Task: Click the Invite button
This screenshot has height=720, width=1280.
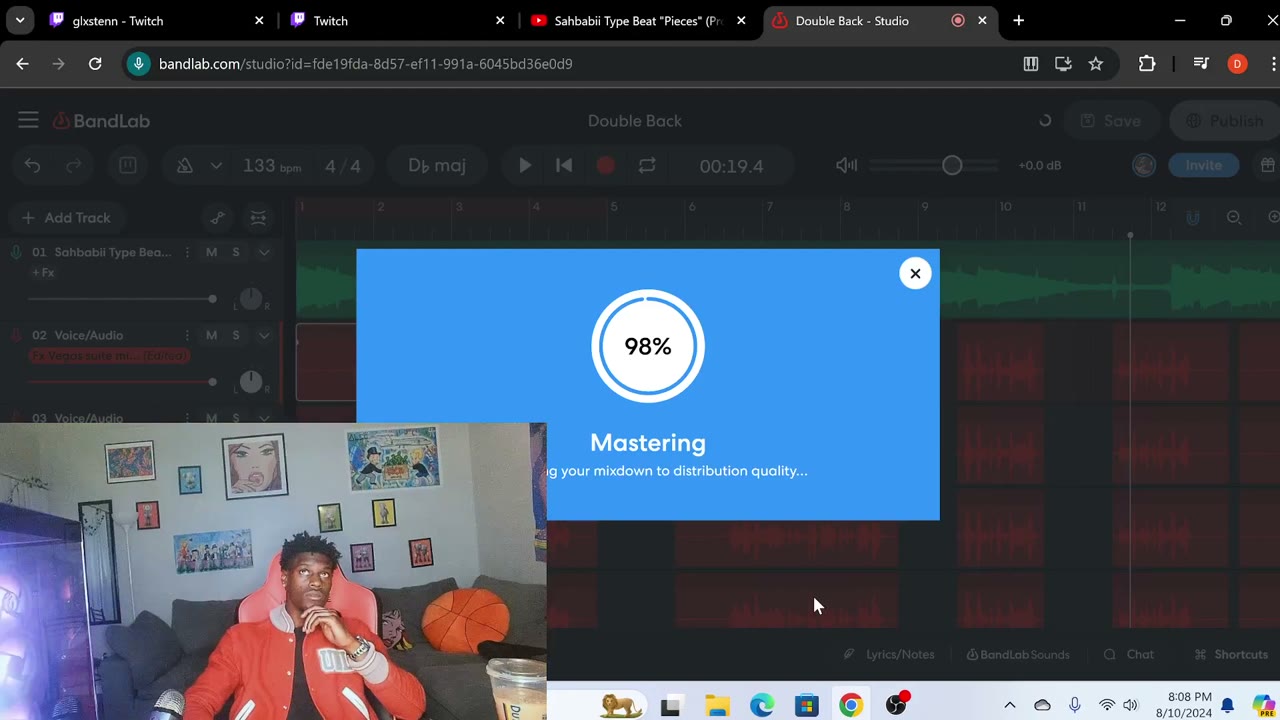Action: click(x=1203, y=166)
